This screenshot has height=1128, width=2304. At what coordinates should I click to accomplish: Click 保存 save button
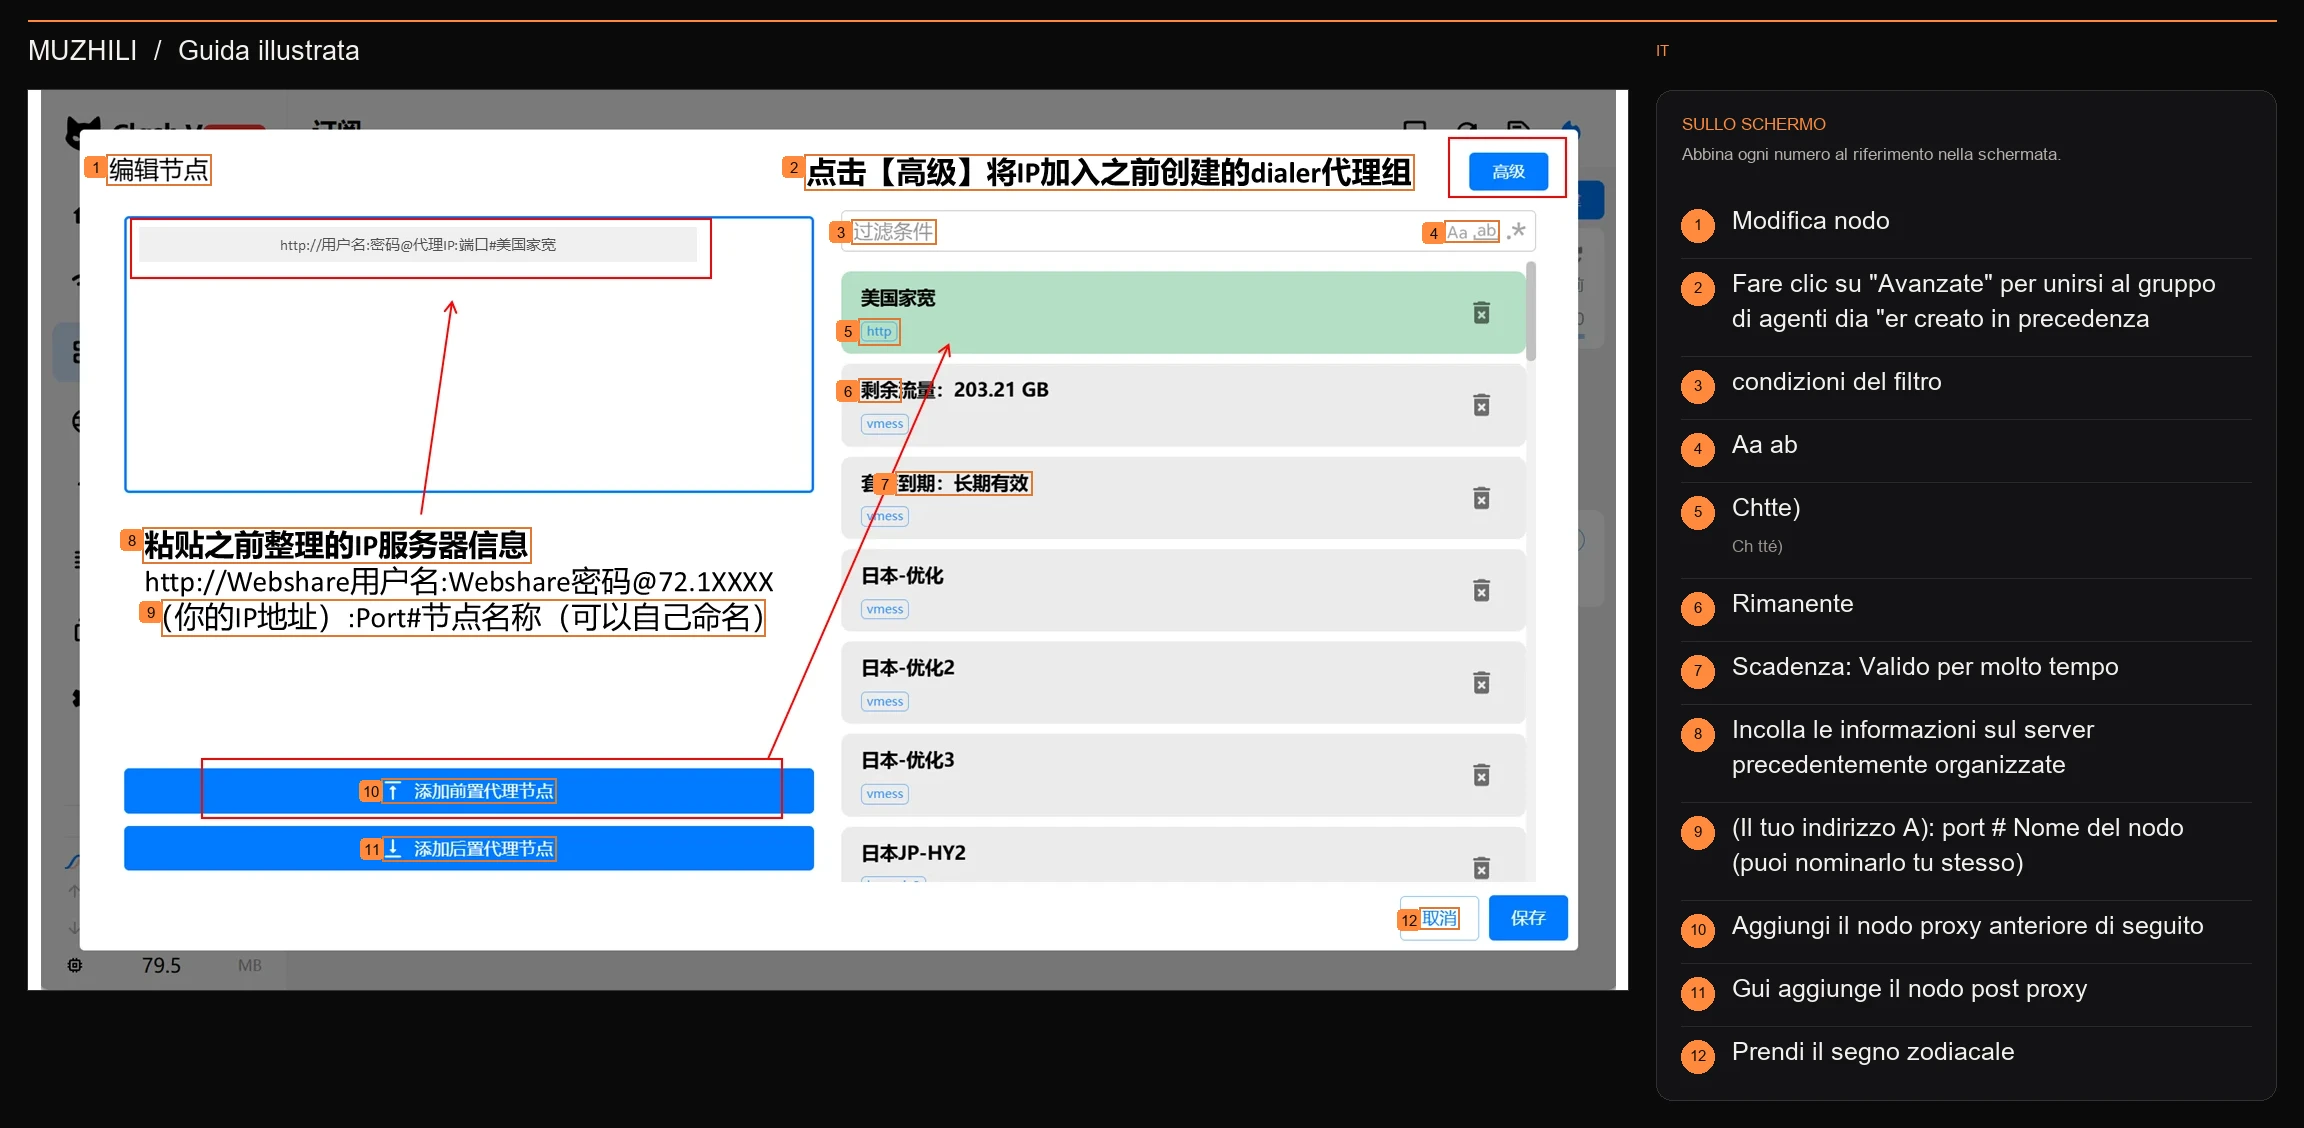tap(1528, 918)
